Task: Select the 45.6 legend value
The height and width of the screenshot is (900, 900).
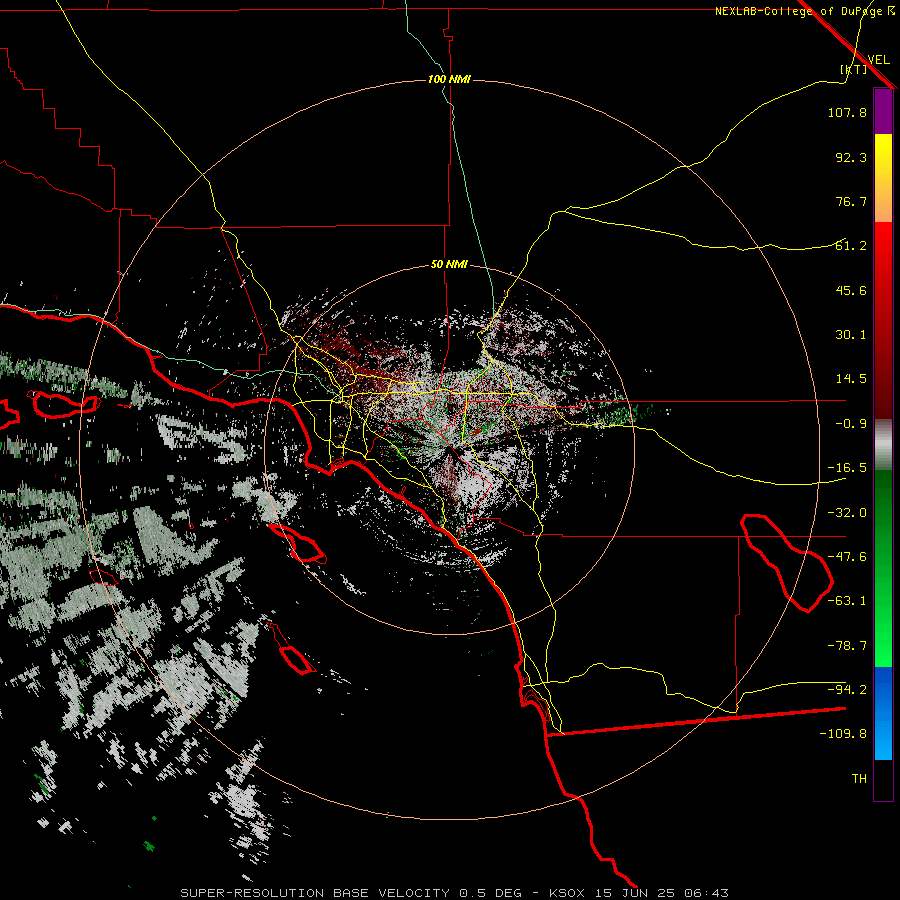Action: click(x=851, y=290)
